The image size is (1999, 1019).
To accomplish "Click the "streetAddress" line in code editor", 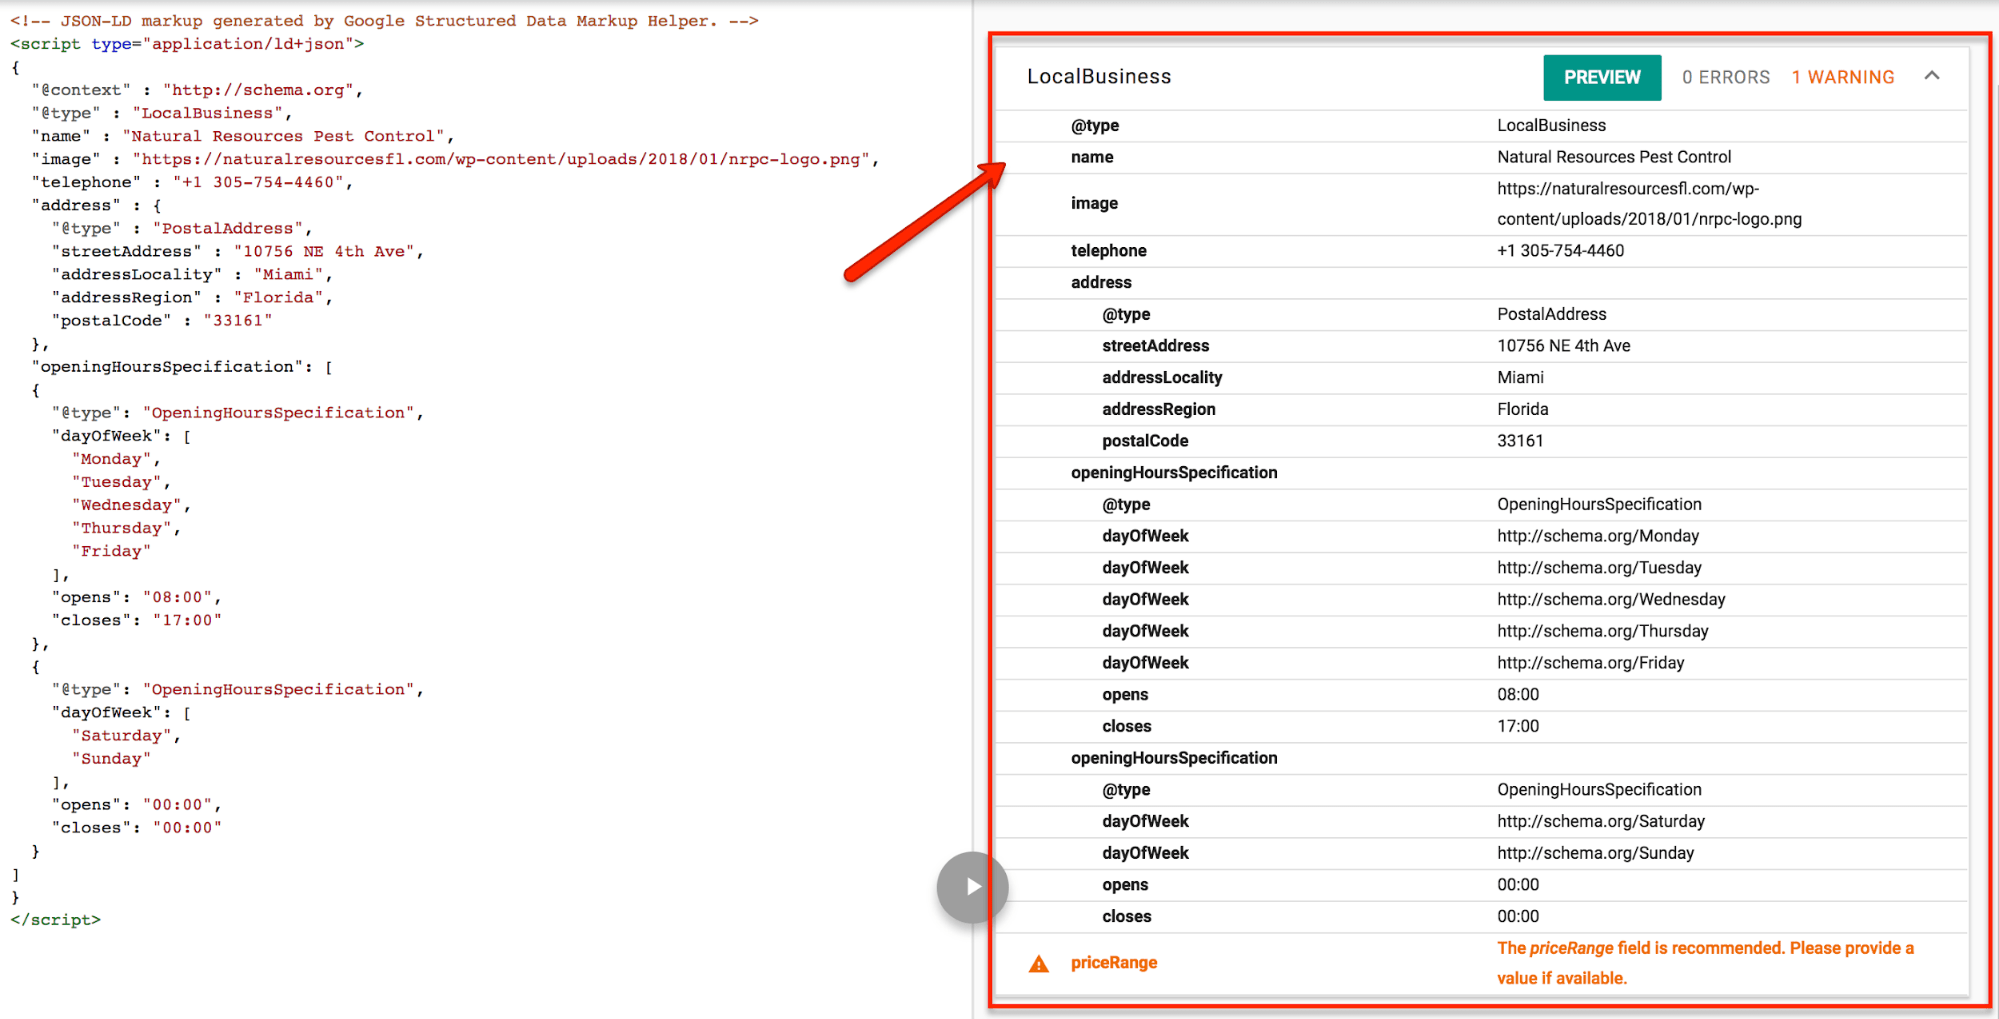I will pyautogui.click(x=237, y=251).
